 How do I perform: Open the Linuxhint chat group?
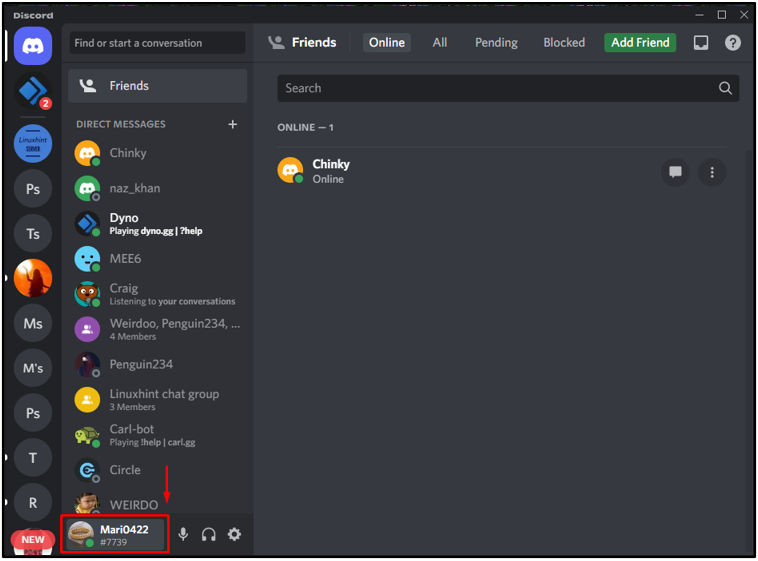click(158, 400)
